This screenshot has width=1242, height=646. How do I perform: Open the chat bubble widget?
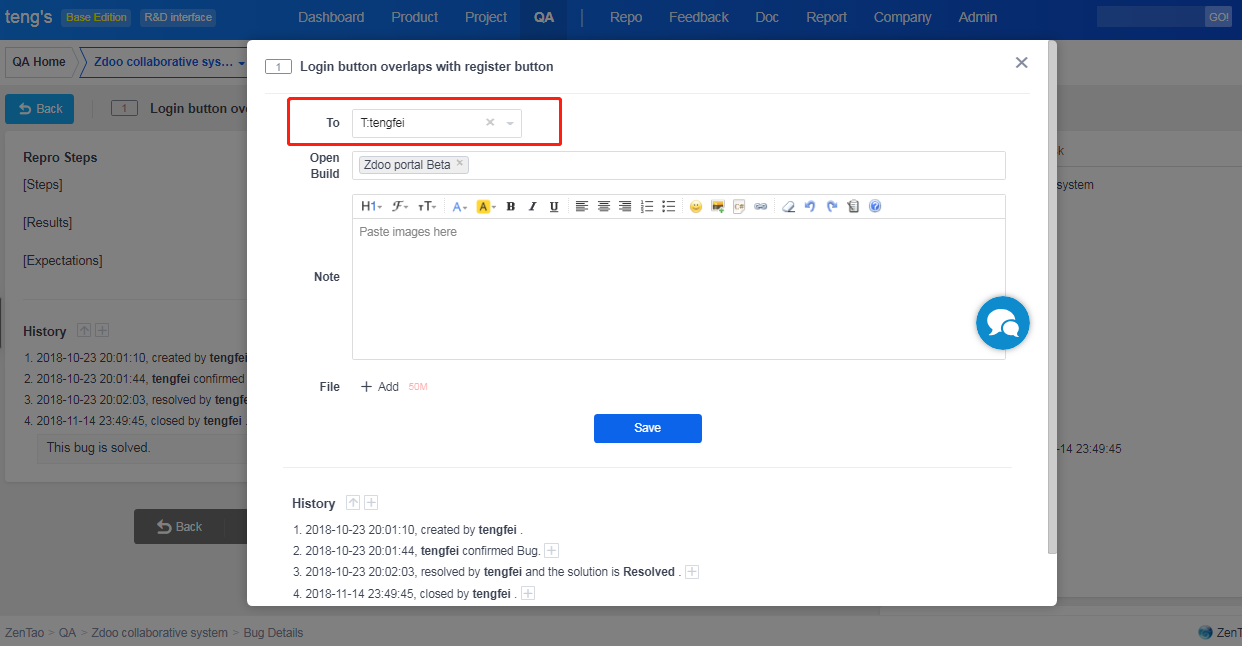(x=1002, y=323)
